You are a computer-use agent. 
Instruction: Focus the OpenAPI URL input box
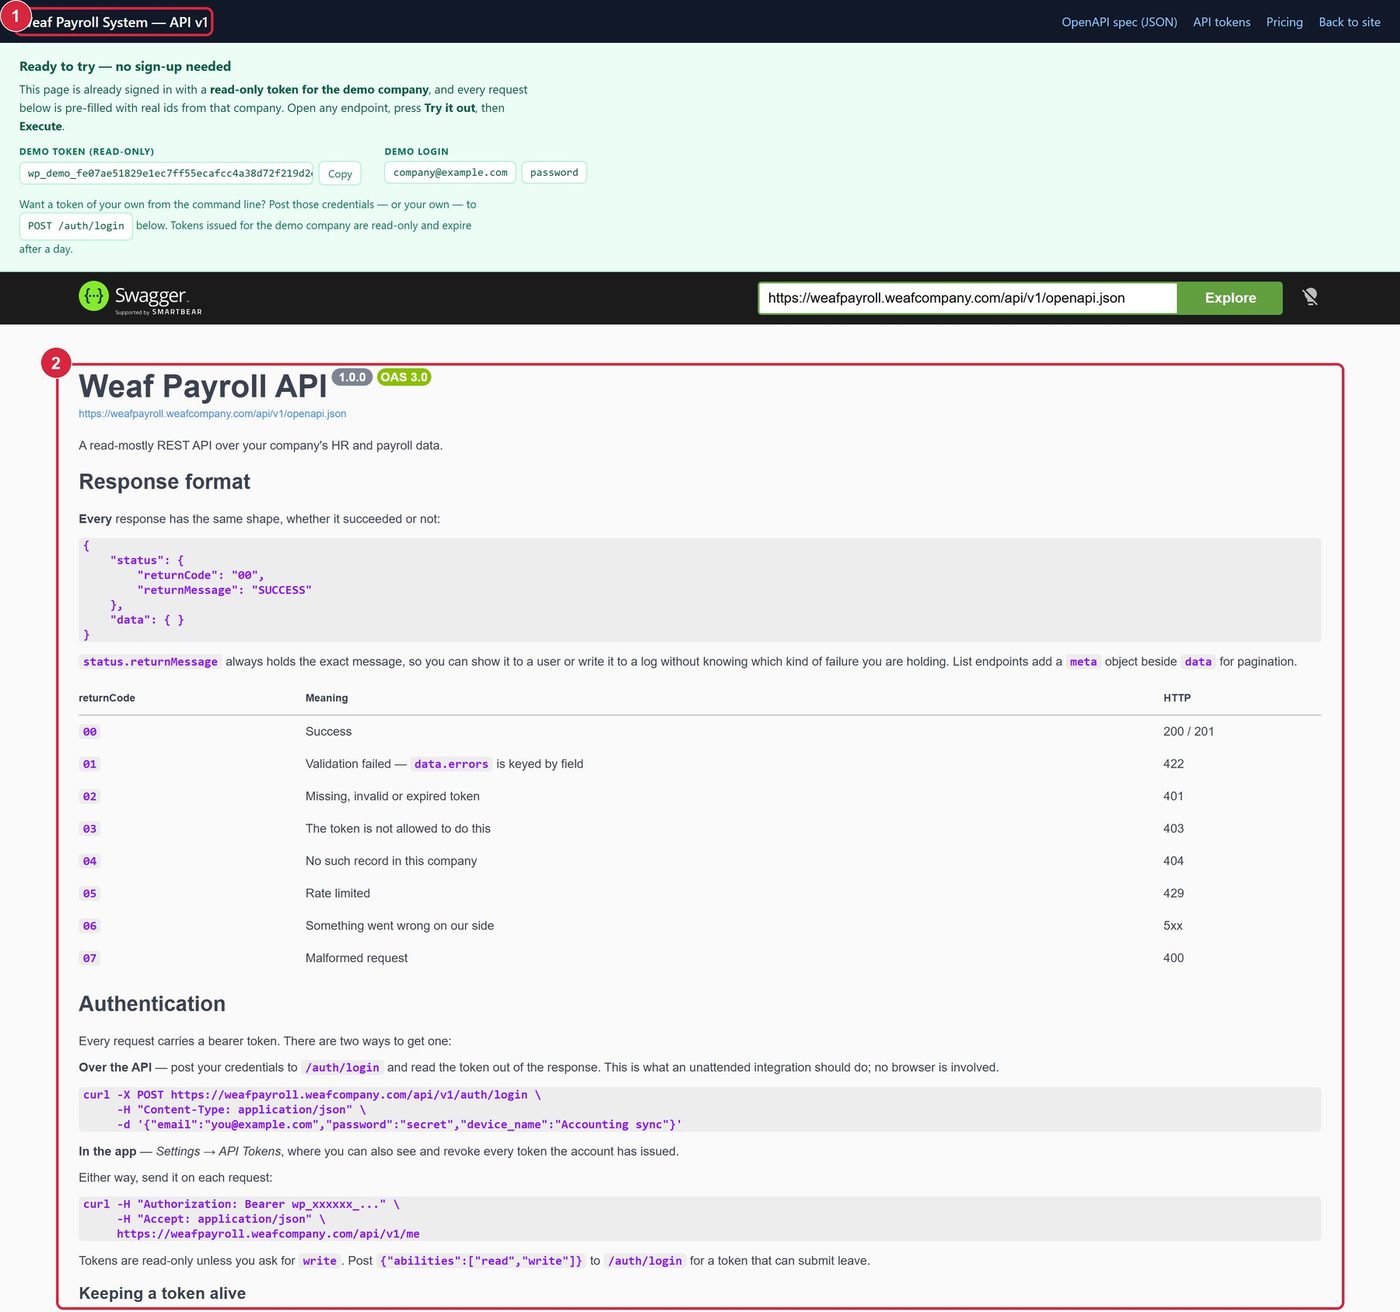click(967, 298)
